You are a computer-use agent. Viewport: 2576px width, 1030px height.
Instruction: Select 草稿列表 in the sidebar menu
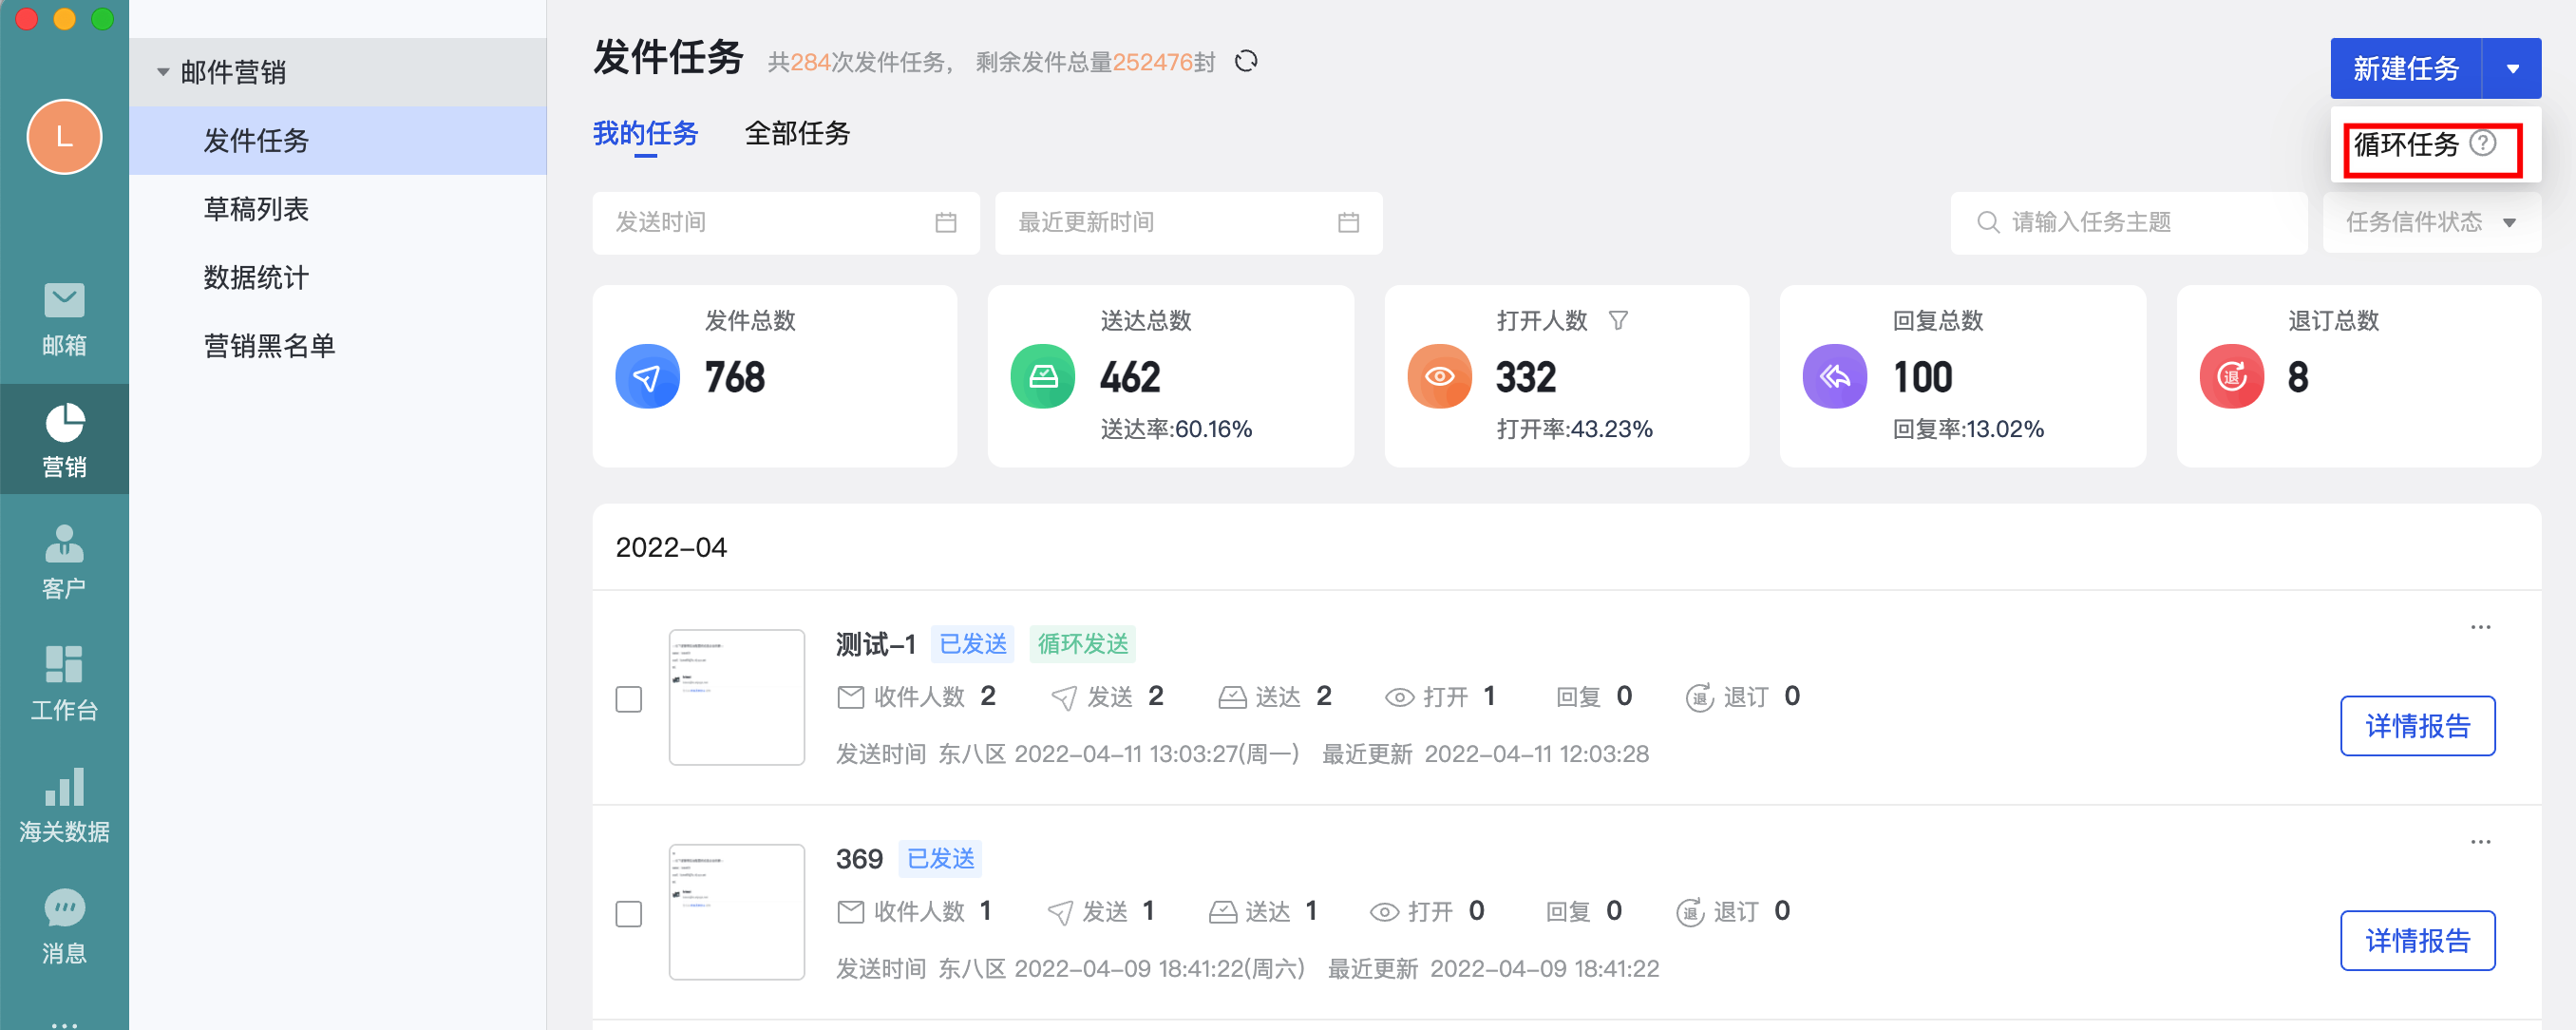point(256,209)
